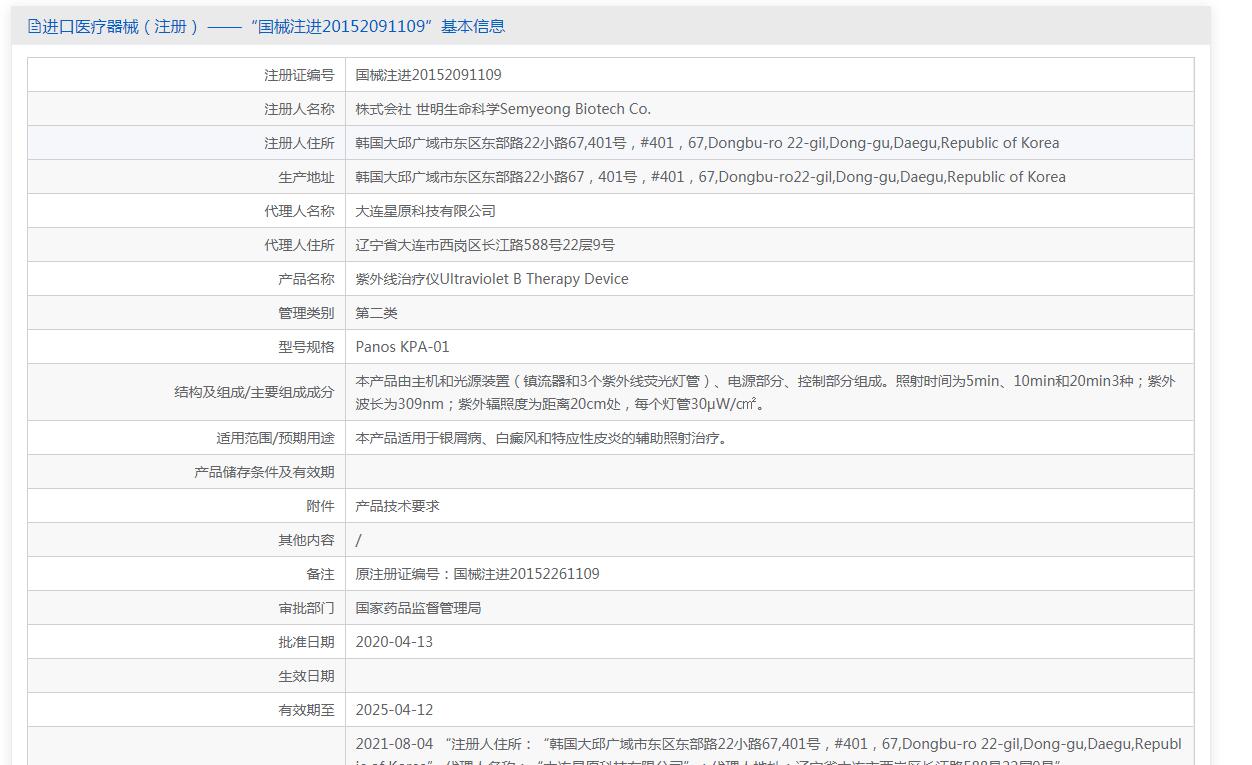Click the 管理类别 label
Viewport: 1252px width, 765px height.
(306, 313)
